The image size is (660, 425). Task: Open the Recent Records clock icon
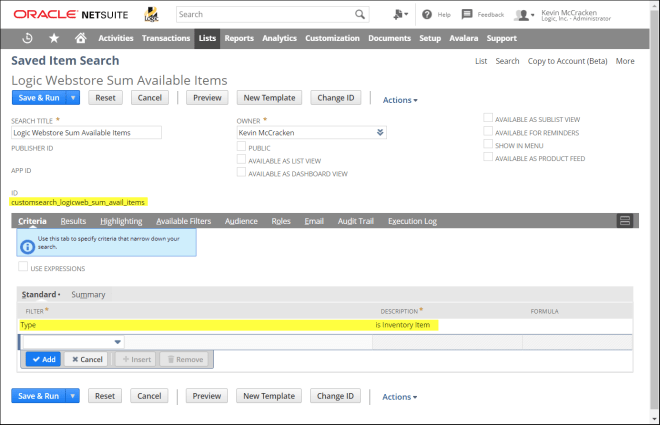[27, 38]
